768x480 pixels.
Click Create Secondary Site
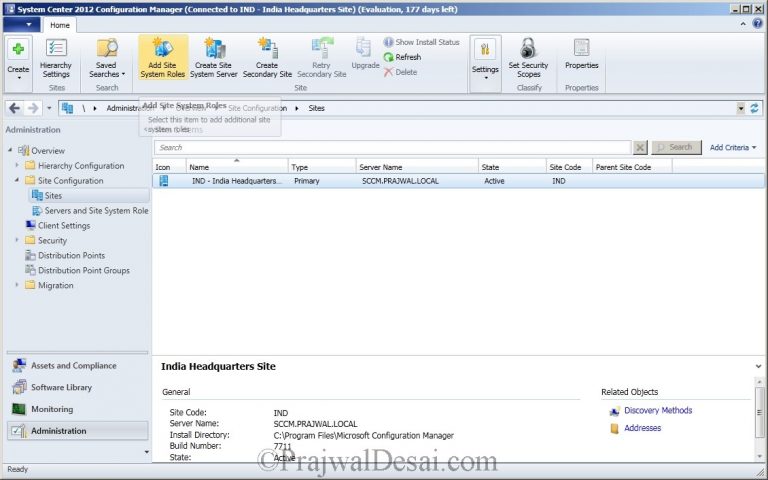[267, 59]
